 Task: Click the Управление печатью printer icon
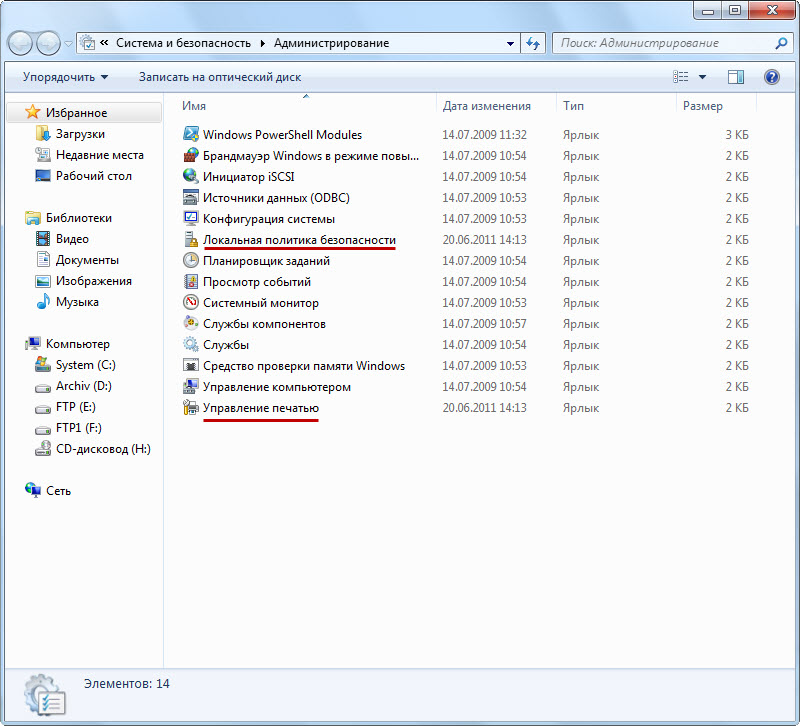[x=191, y=407]
